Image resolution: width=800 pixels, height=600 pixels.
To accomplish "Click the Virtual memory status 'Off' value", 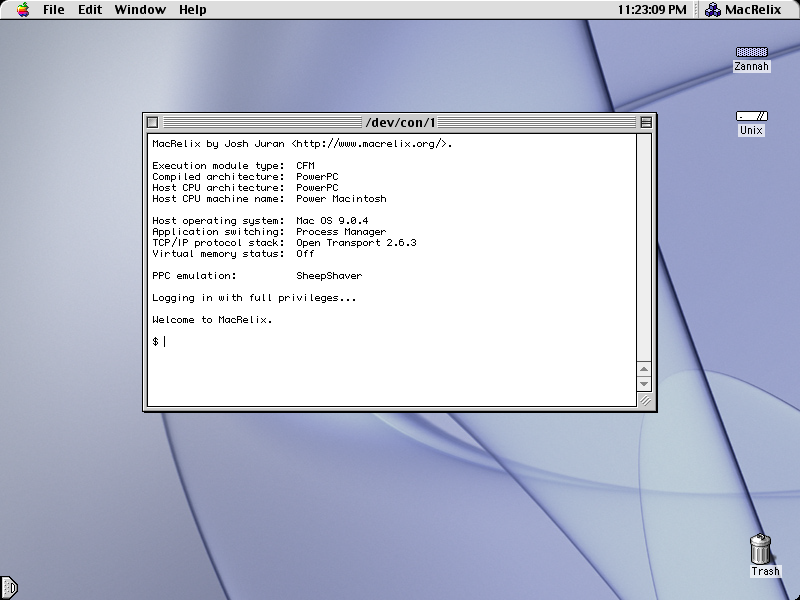I will [x=305, y=254].
